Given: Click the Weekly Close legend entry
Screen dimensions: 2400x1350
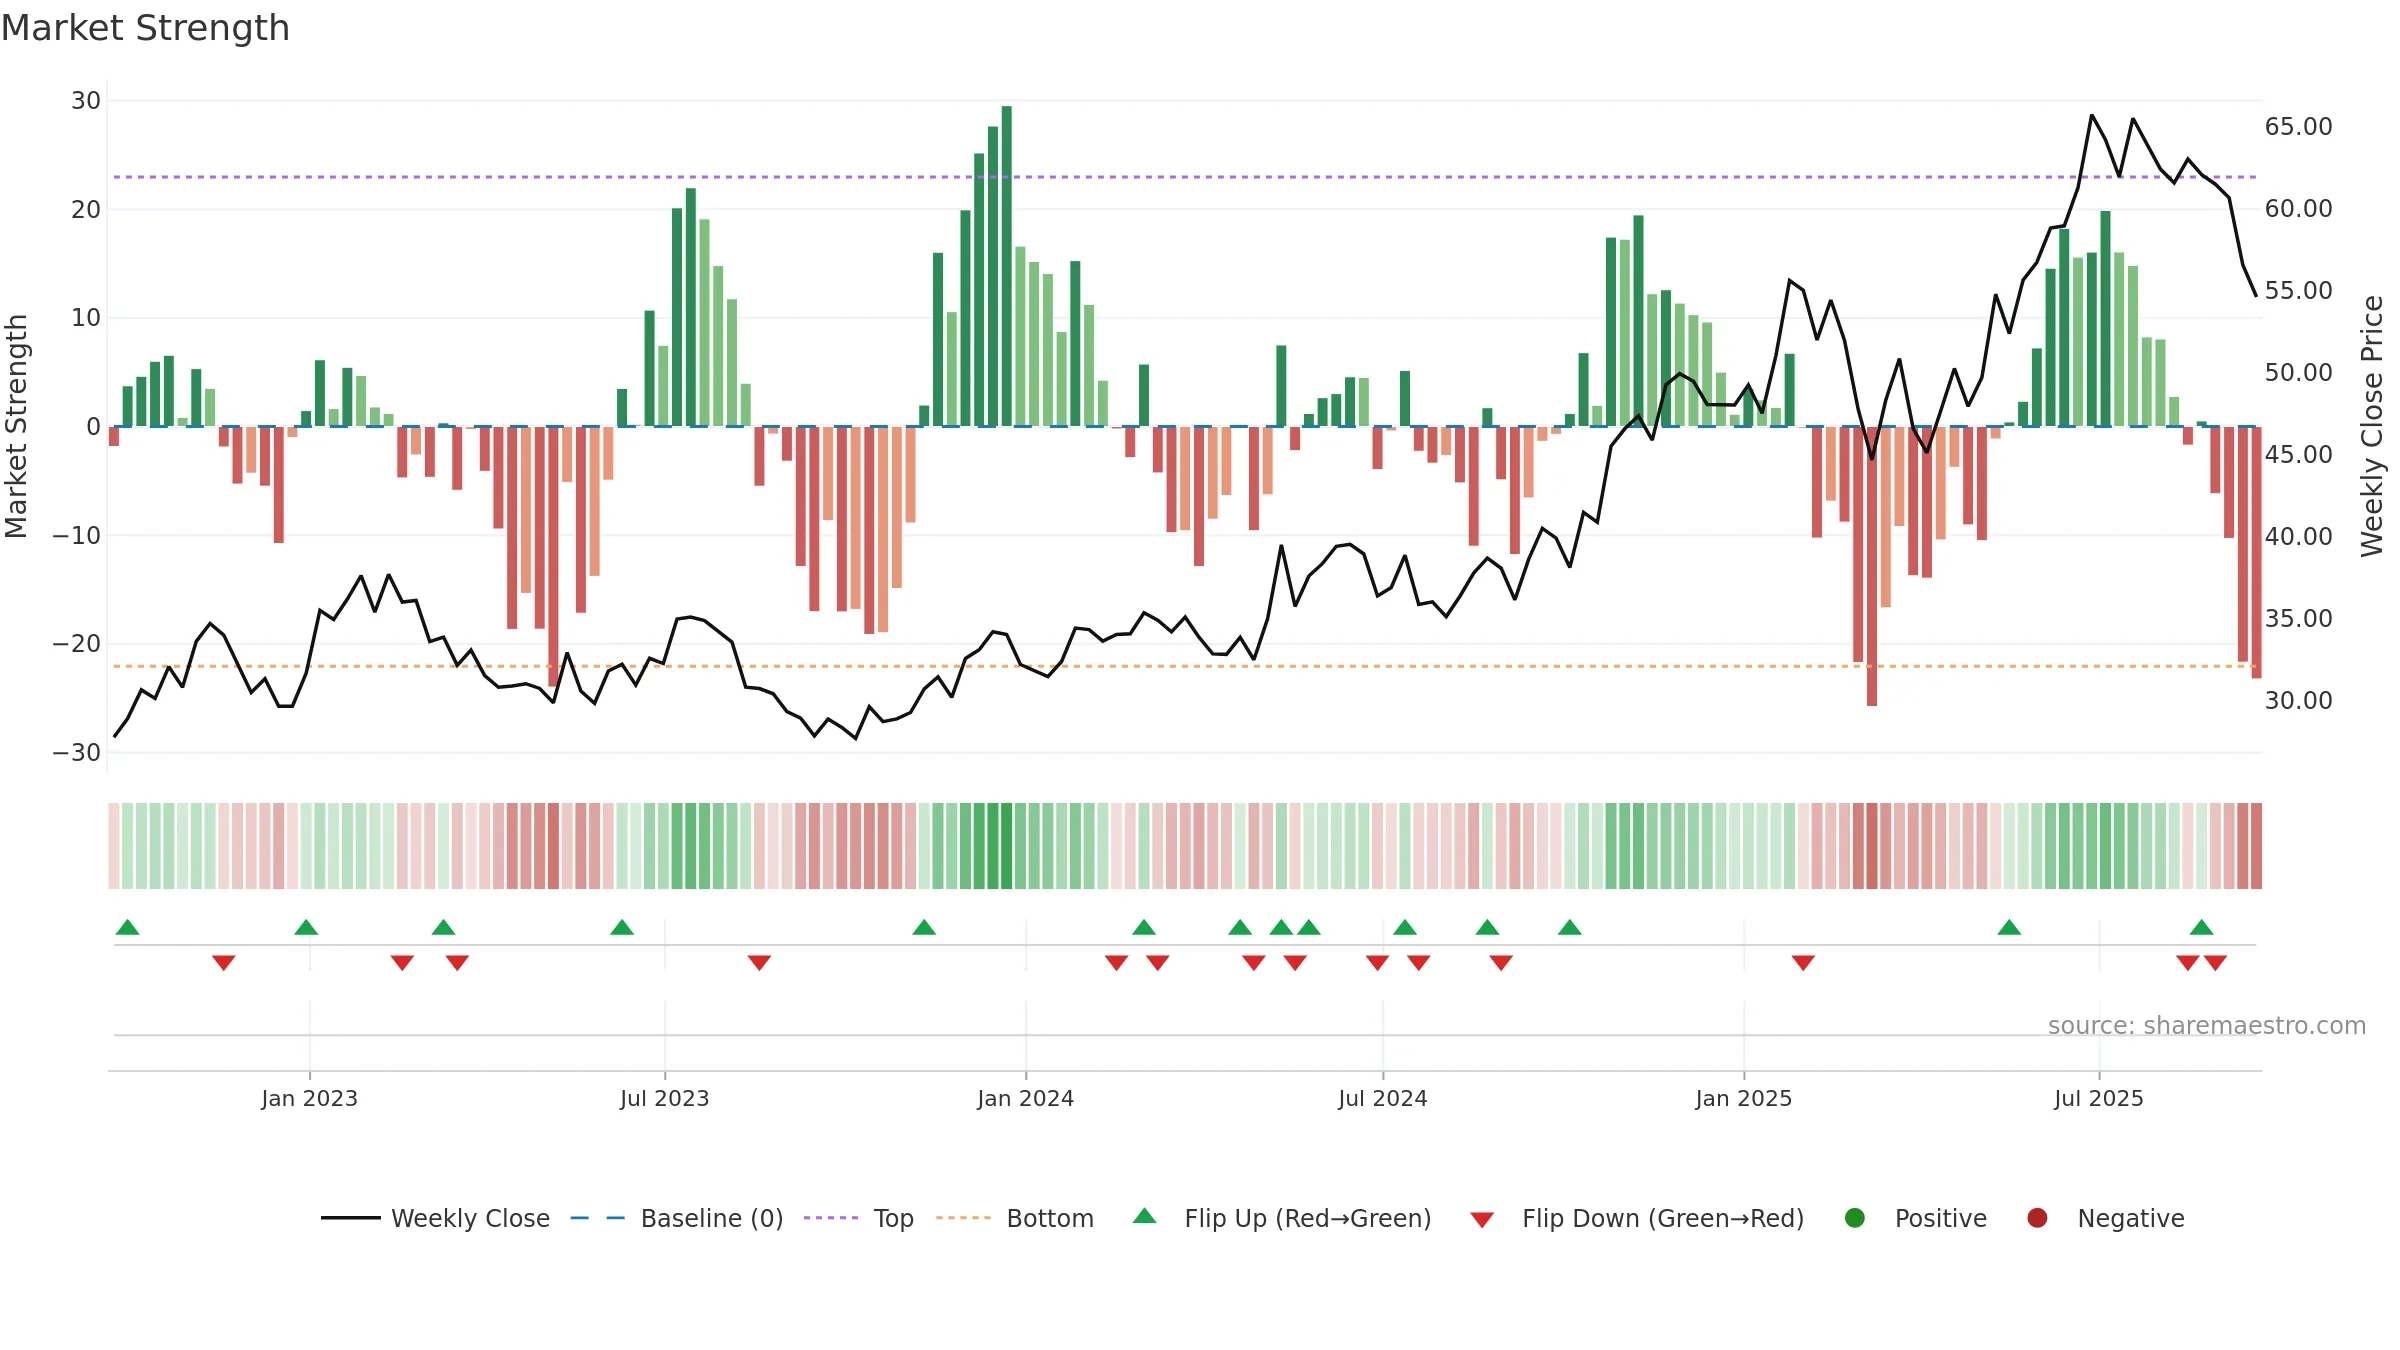Looking at the screenshot, I should (x=435, y=1218).
